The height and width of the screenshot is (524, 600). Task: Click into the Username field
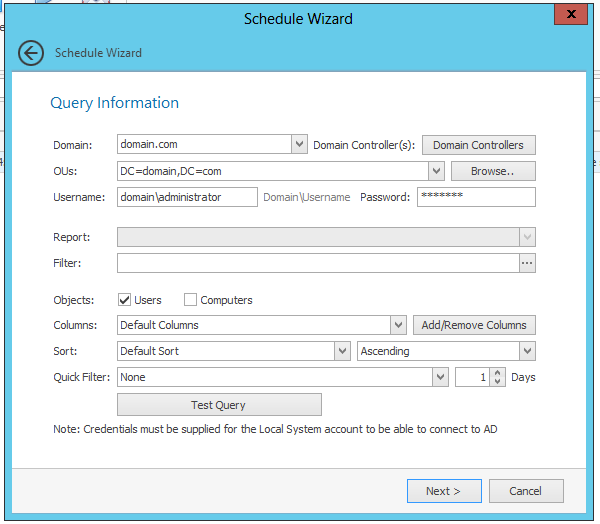tap(187, 197)
